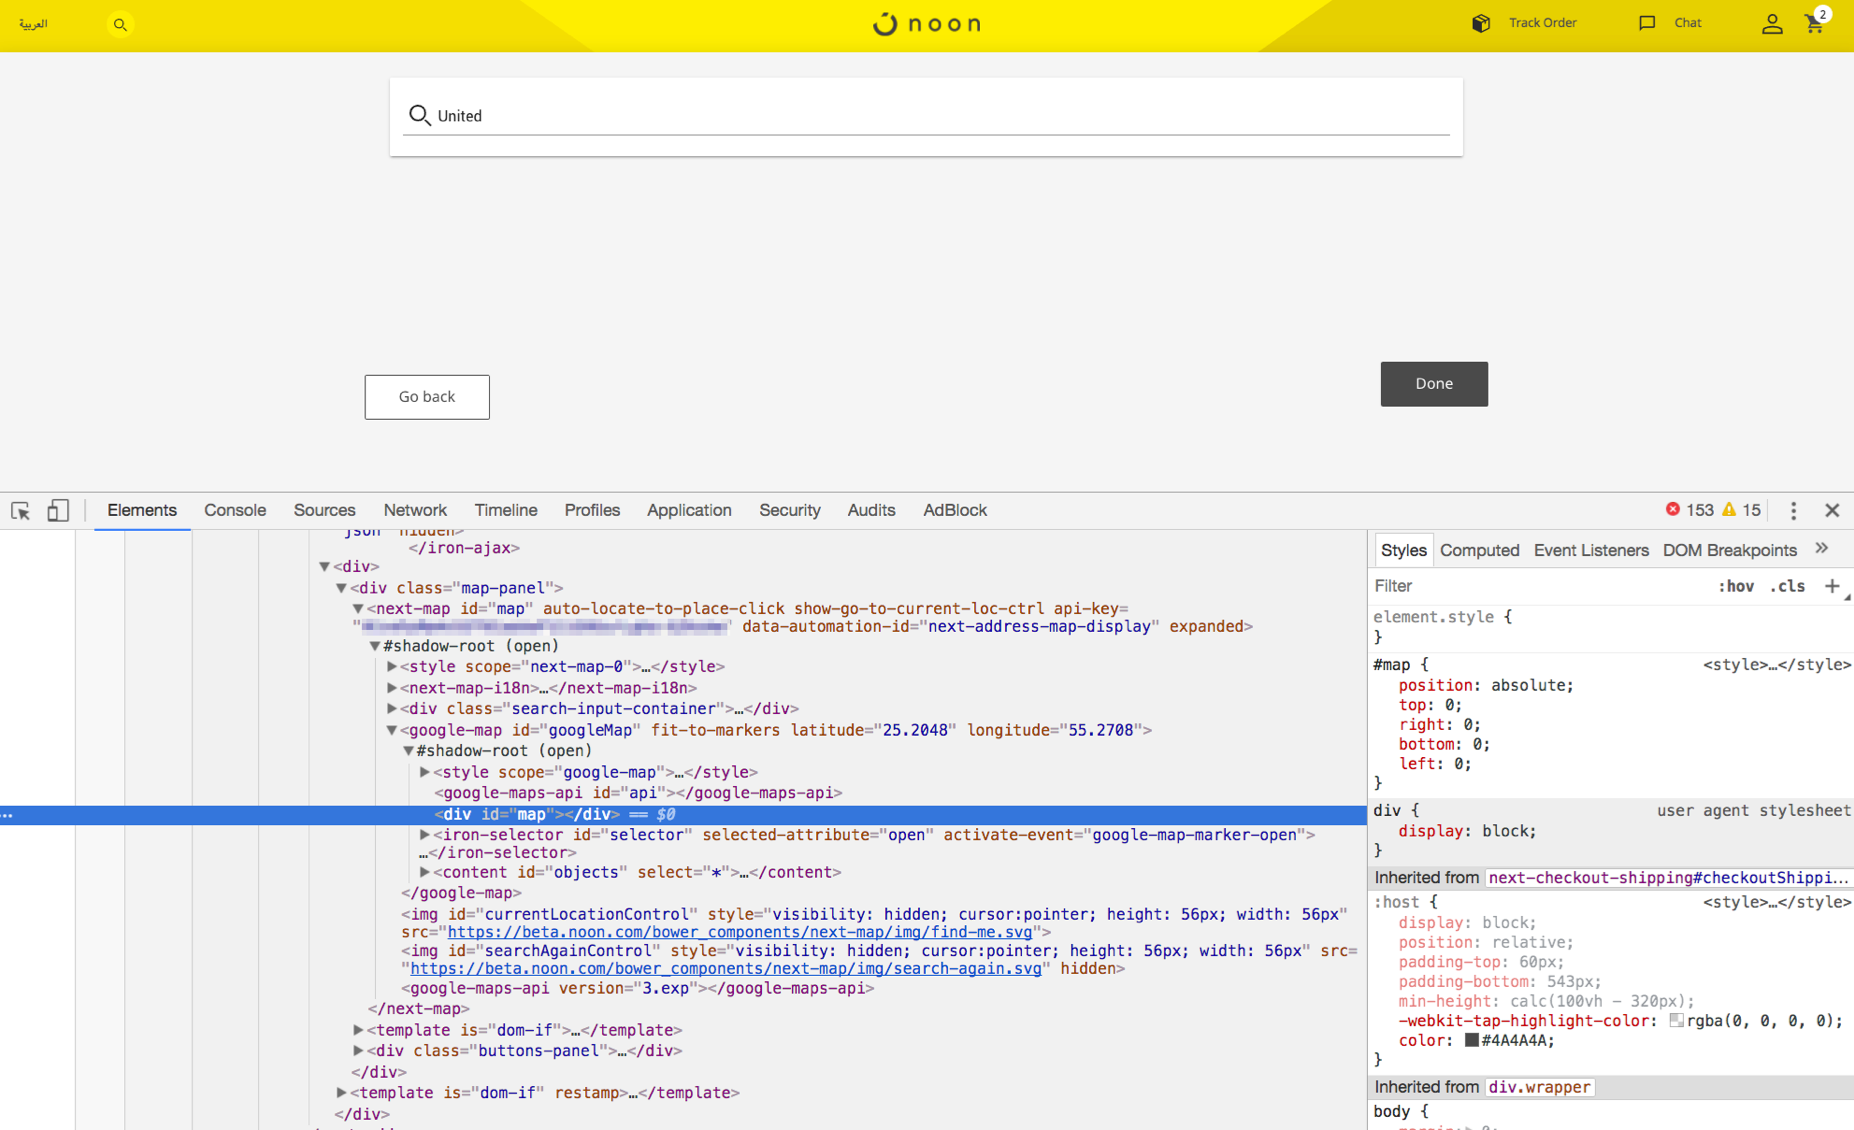
Task: Click the Done button
Action: [x=1434, y=384]
